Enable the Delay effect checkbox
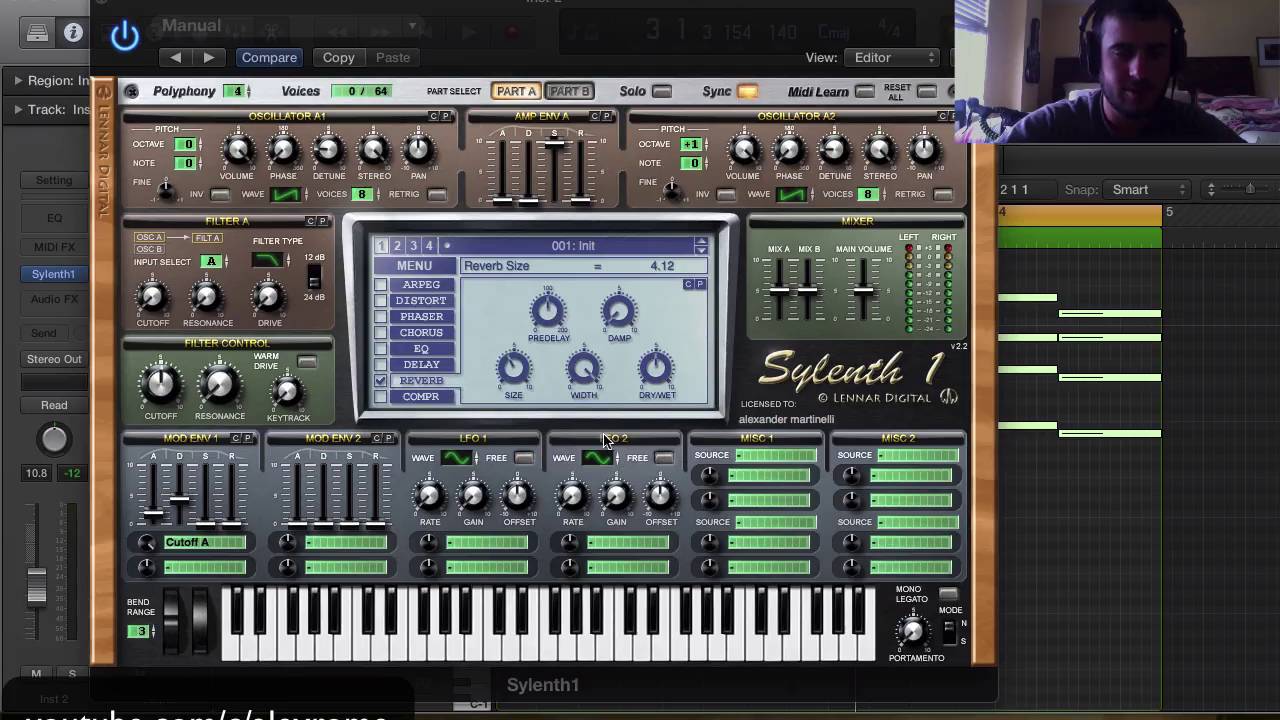Viewport: 1280px width, 720px height. pos(380,365)
